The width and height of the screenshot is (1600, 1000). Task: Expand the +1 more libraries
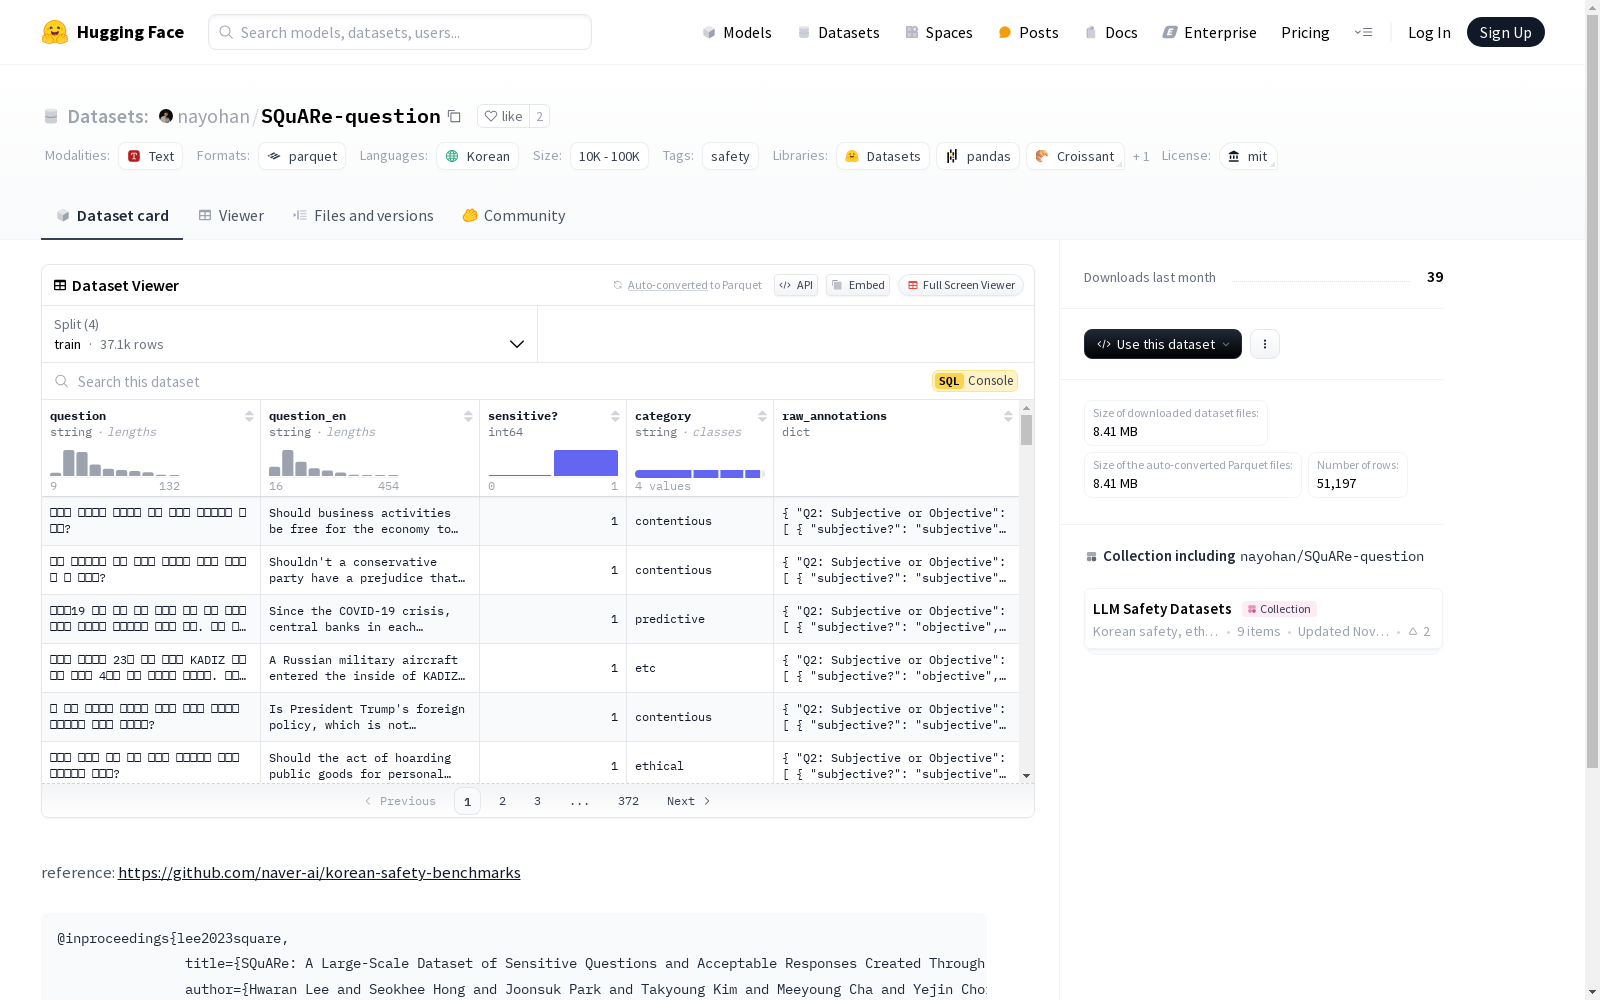[1141, 156]
